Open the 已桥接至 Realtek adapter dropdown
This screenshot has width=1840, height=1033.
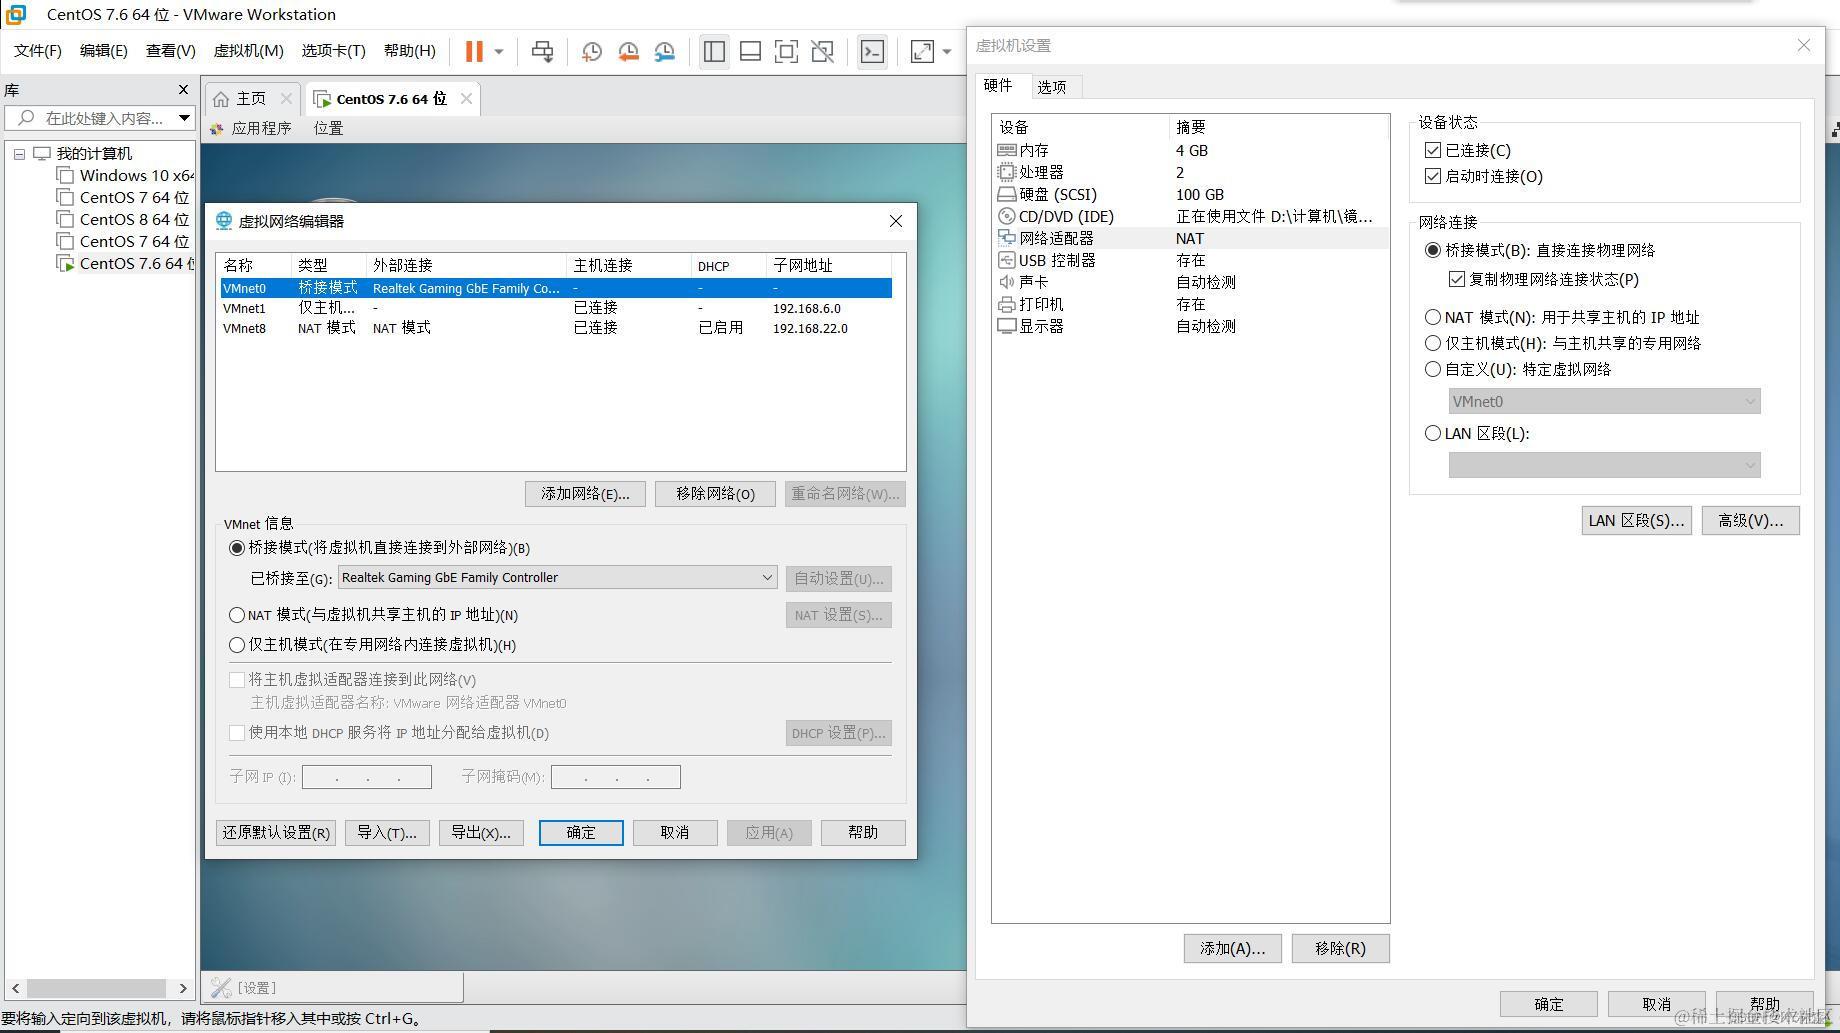[x=557, y=577]
